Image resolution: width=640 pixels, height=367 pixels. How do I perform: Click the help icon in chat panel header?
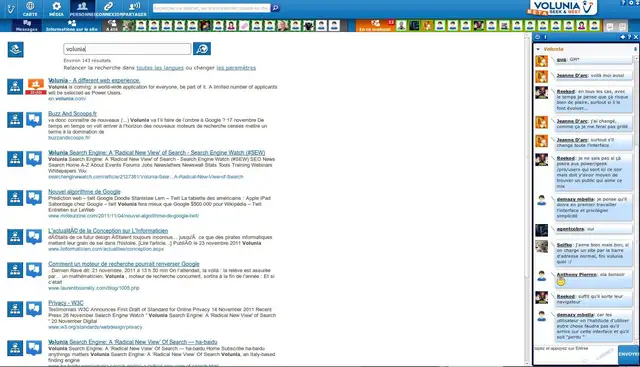coord(629,37)
